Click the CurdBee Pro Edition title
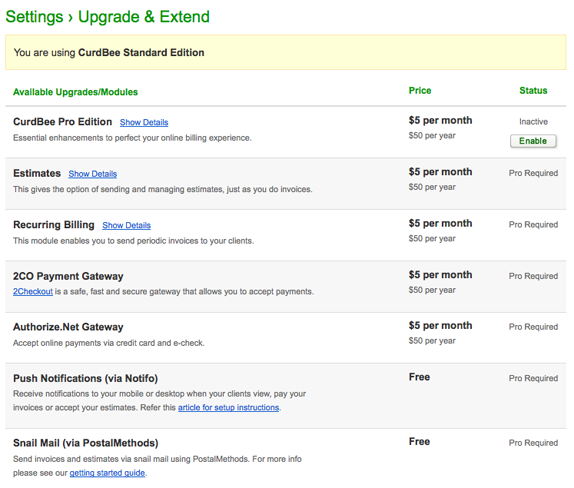Screen dimensions: 574x488 [x=63, y=122]
